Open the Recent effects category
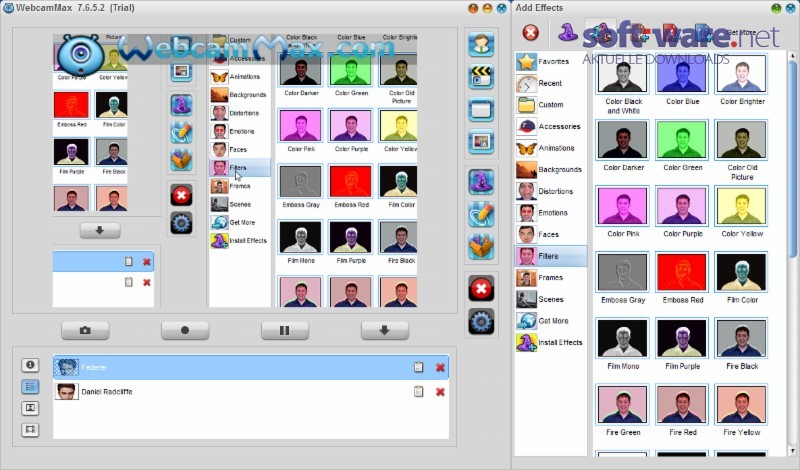 pyautogui.click(x=551, y=83)
